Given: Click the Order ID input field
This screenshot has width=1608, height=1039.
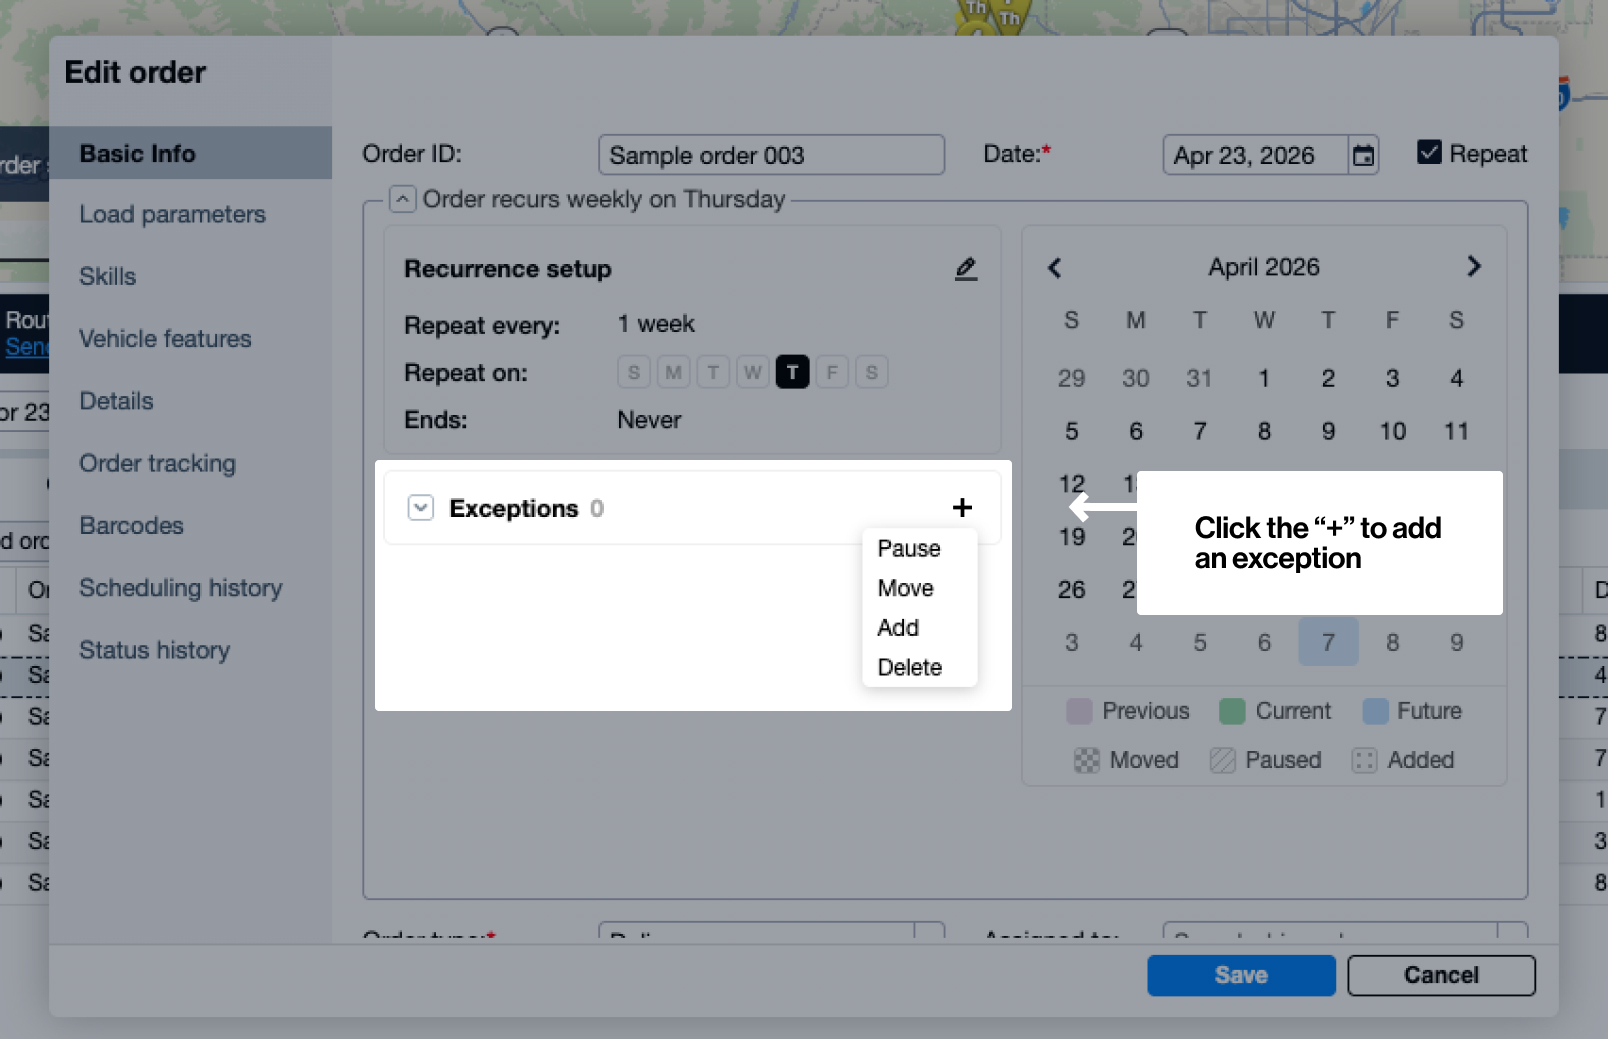Looking at the screenshot, I should coord(771,155).
